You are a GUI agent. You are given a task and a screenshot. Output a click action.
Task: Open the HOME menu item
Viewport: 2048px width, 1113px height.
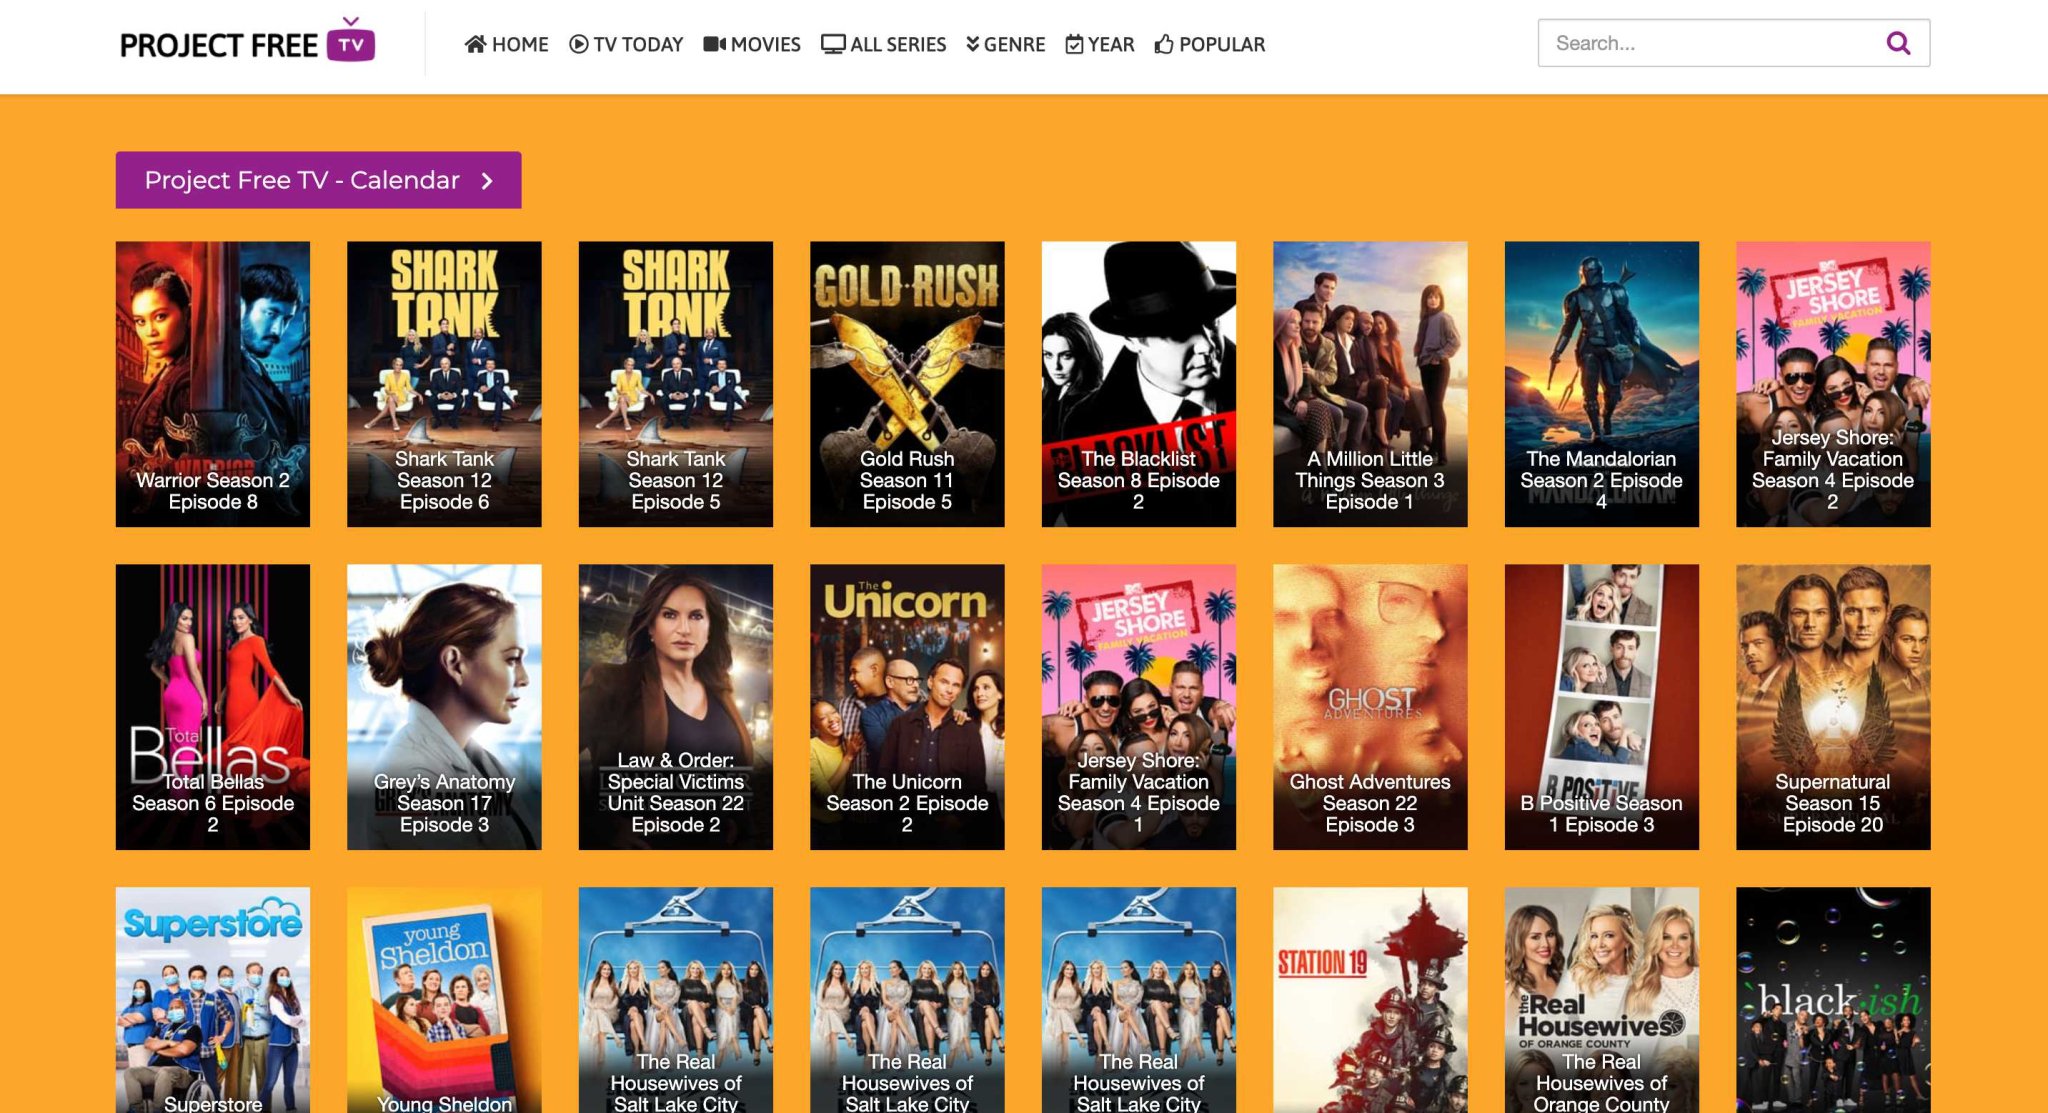506,44
